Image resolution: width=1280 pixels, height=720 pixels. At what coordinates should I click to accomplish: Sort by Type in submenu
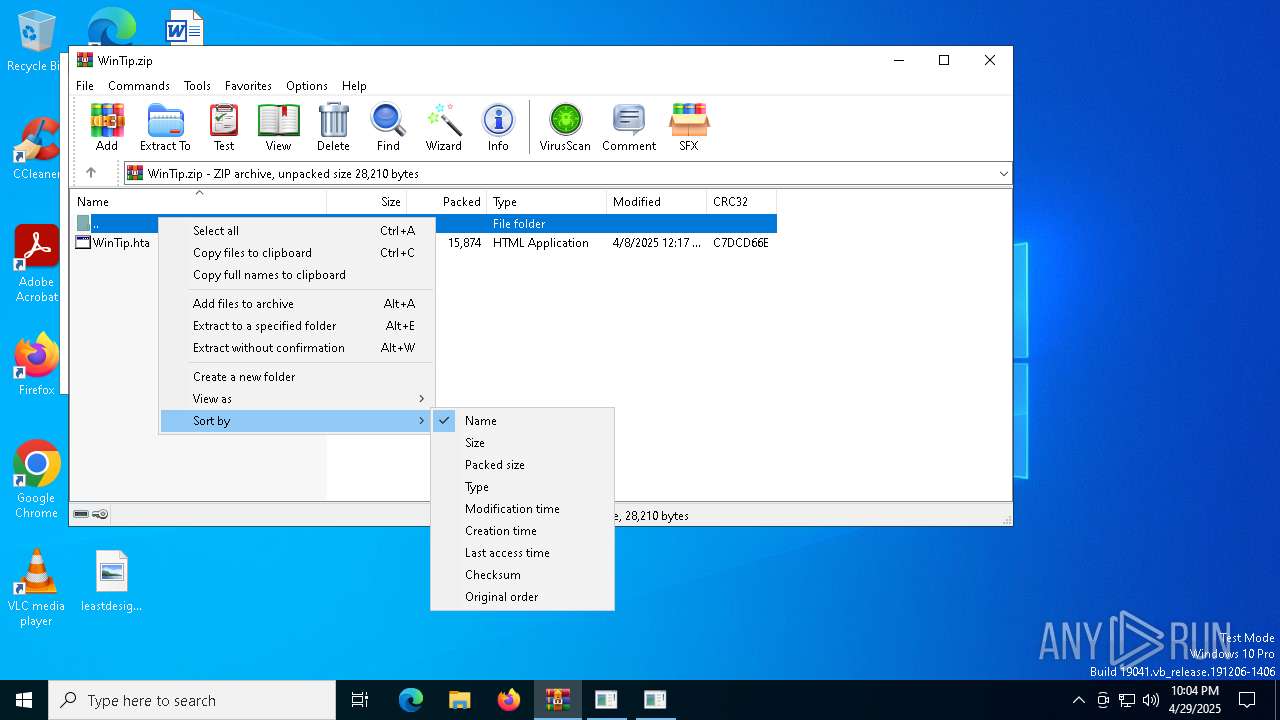(522, 487)
